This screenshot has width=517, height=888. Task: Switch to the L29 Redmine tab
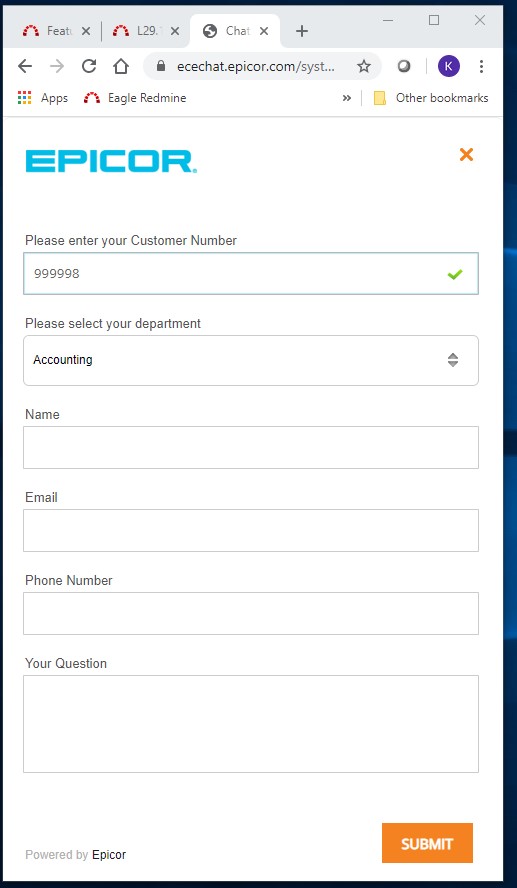coord(143,31)
